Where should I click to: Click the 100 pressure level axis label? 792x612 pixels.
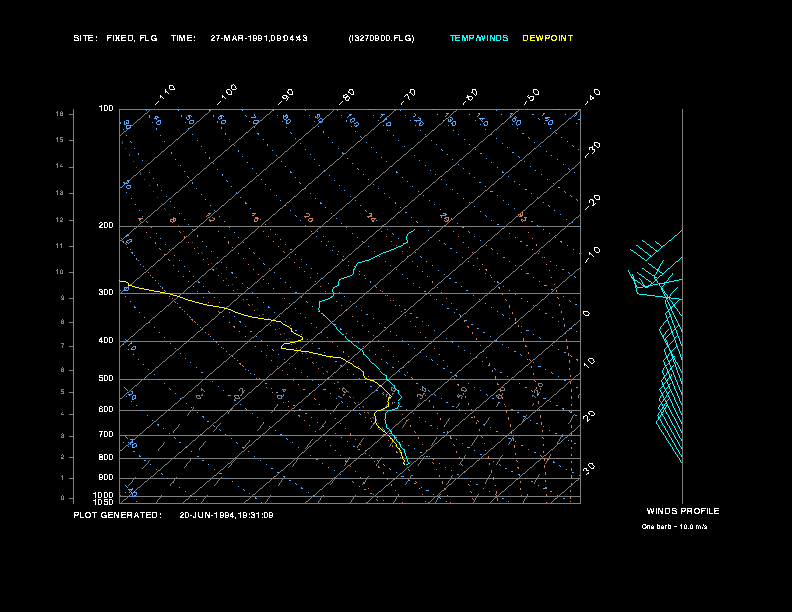(x=106, y=109)
